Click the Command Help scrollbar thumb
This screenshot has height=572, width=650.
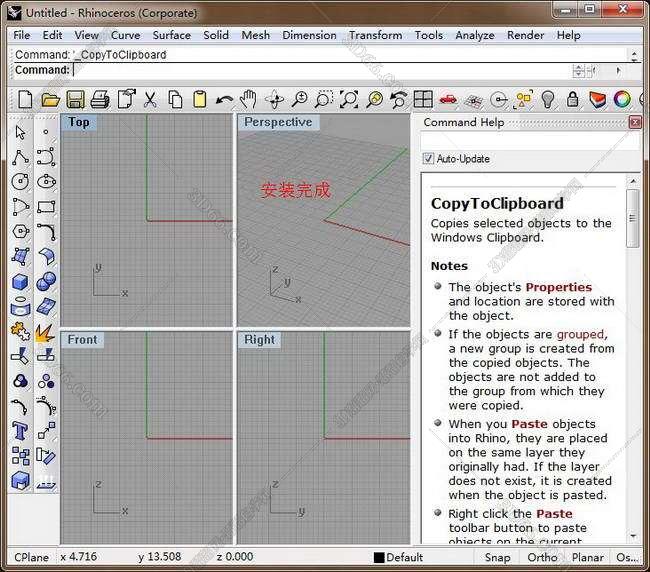(632, 218)
